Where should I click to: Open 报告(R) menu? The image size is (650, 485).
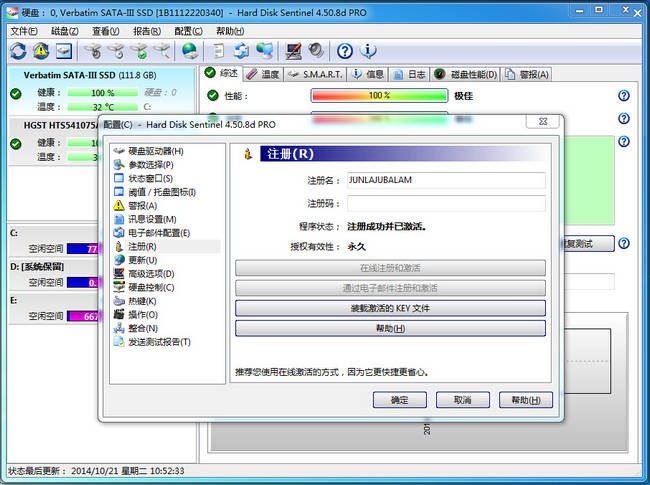[147, 31]
